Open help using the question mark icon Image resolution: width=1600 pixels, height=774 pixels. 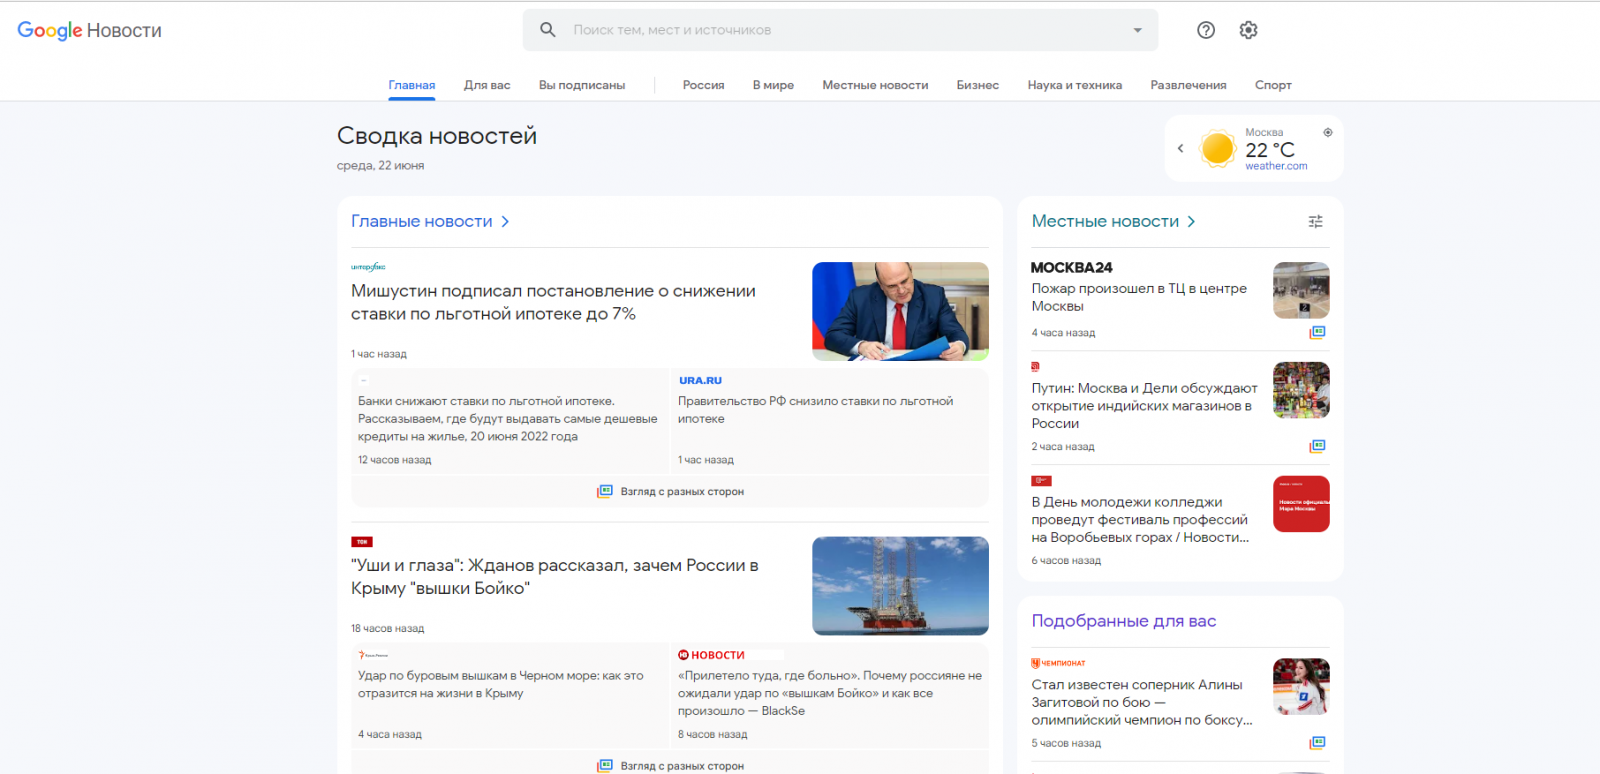click(1206, 30)
